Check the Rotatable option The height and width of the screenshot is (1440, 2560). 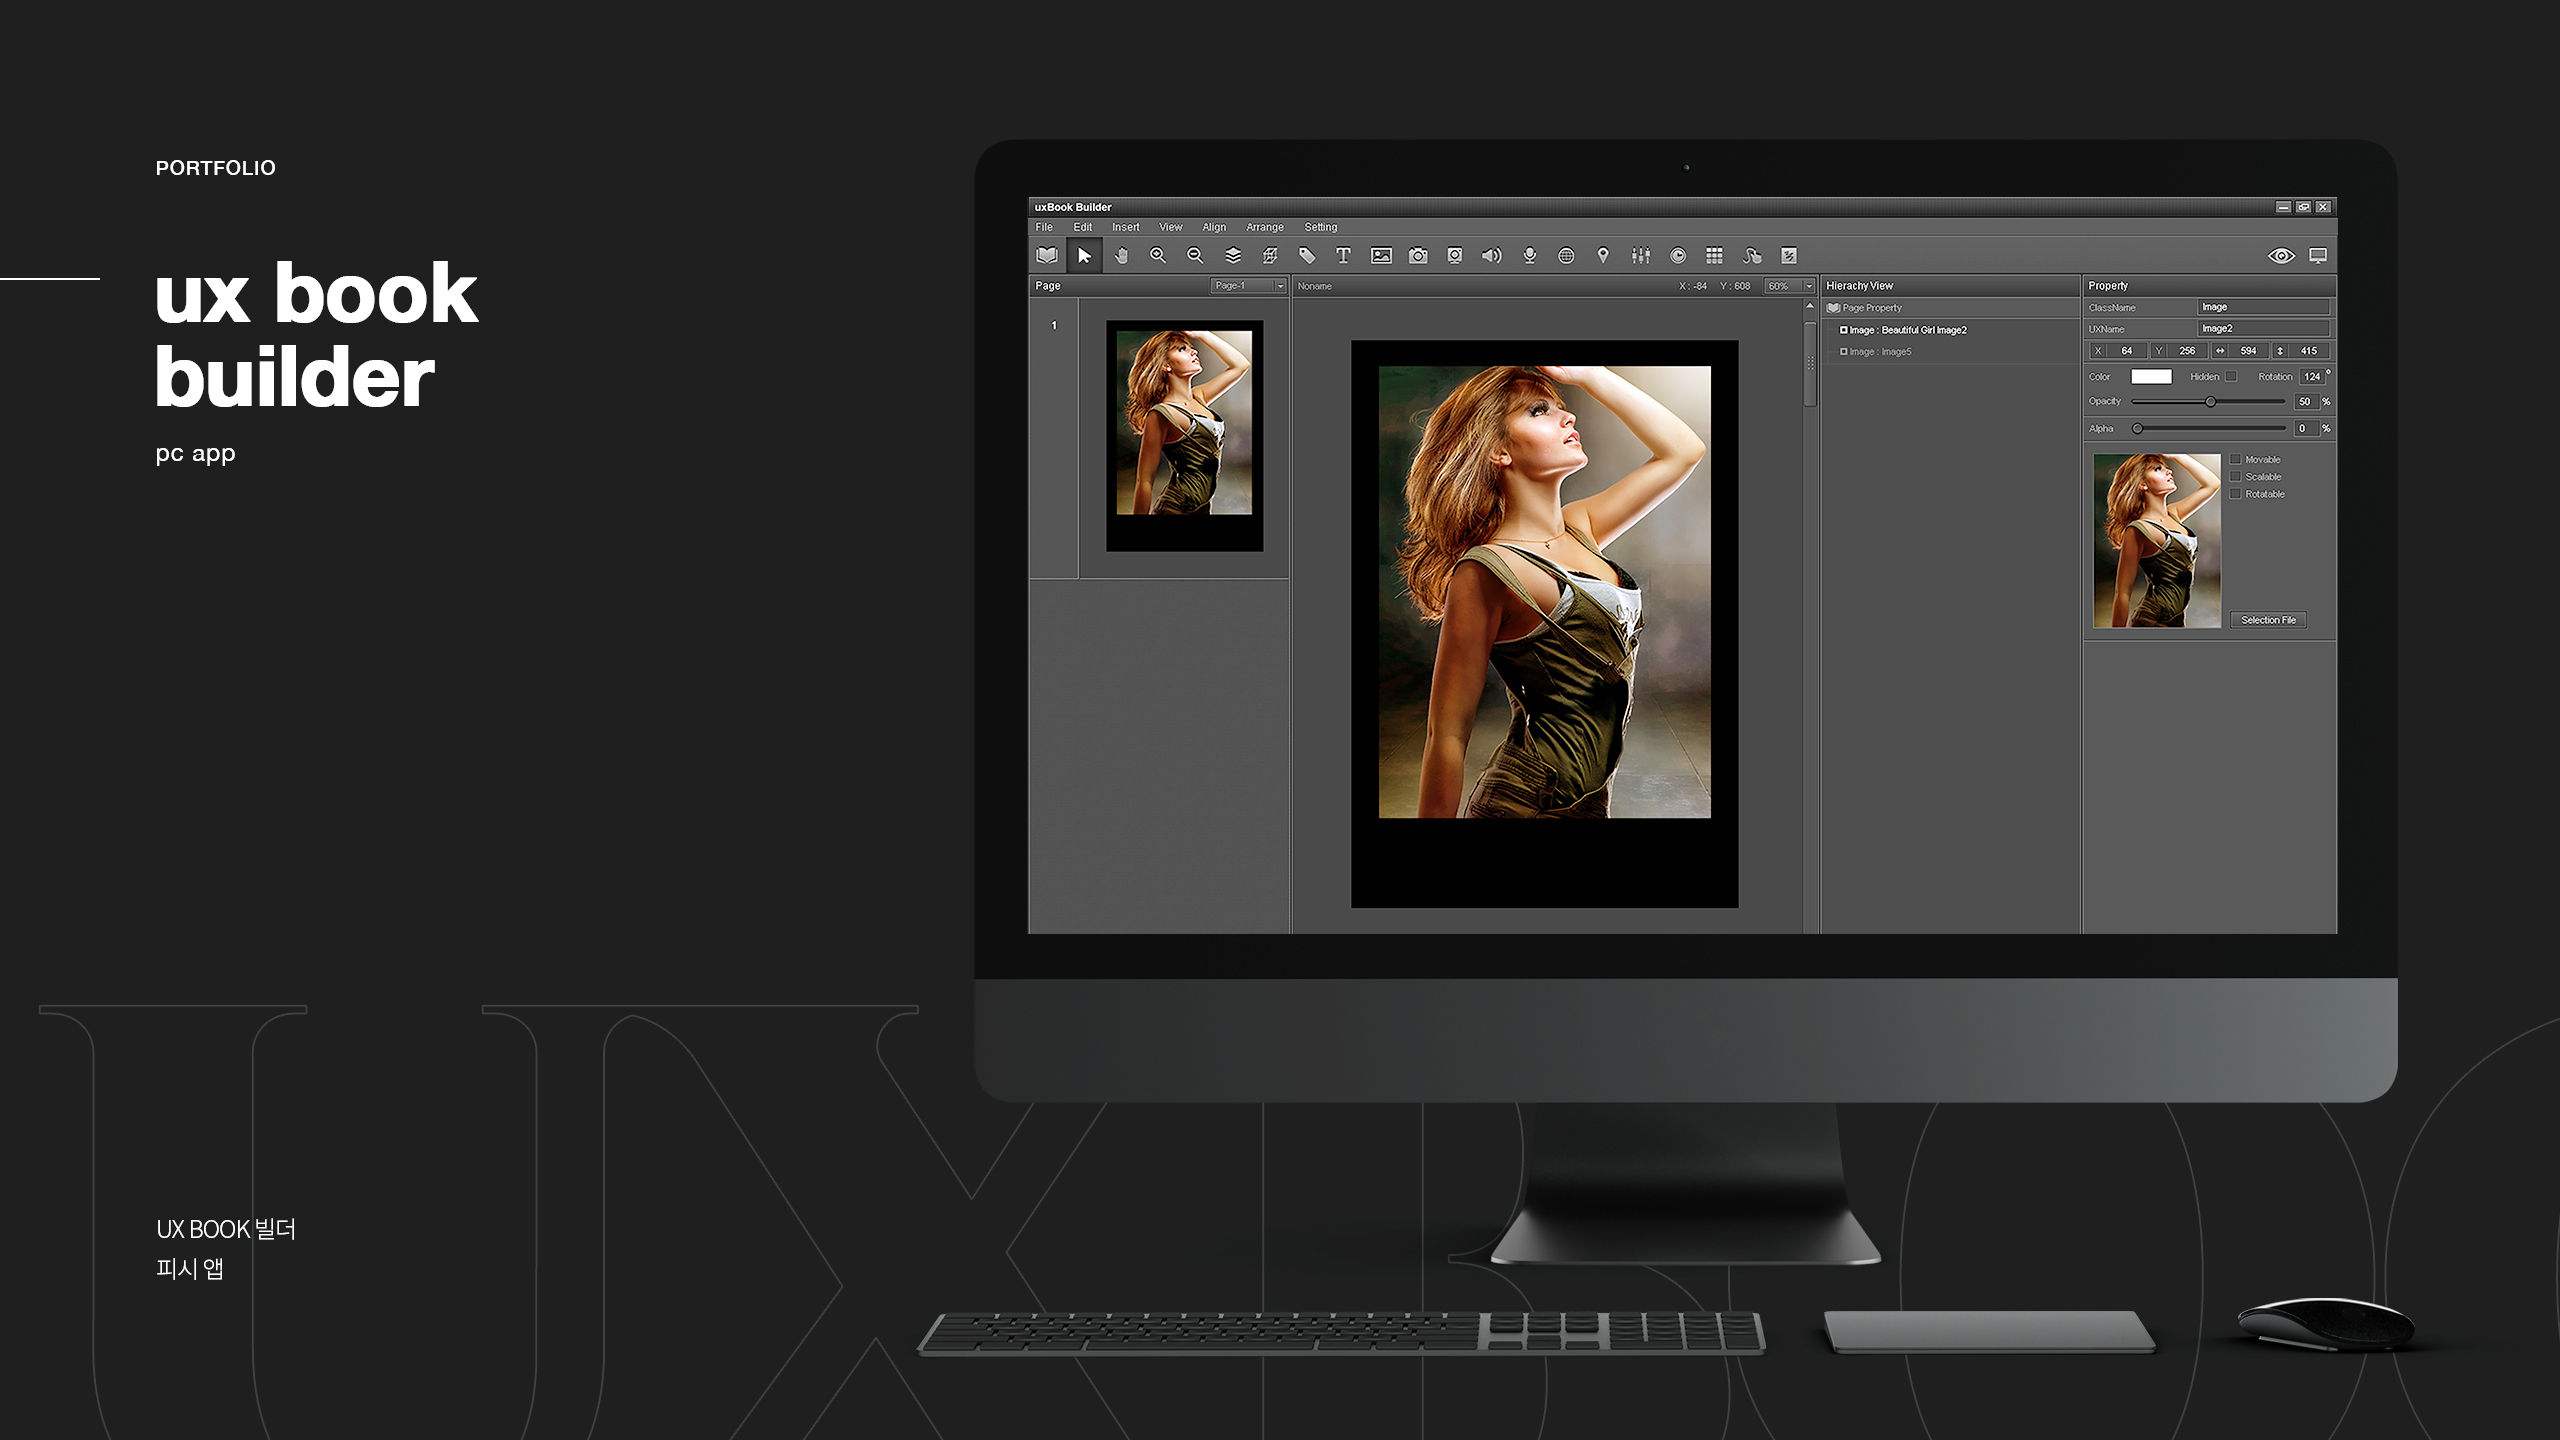point(2235,494)
